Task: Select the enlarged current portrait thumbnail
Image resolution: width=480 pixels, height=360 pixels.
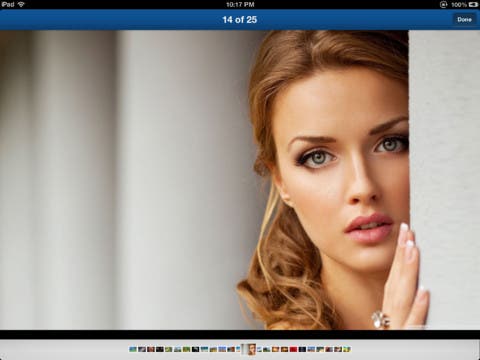Action: [x=249, y=349]
